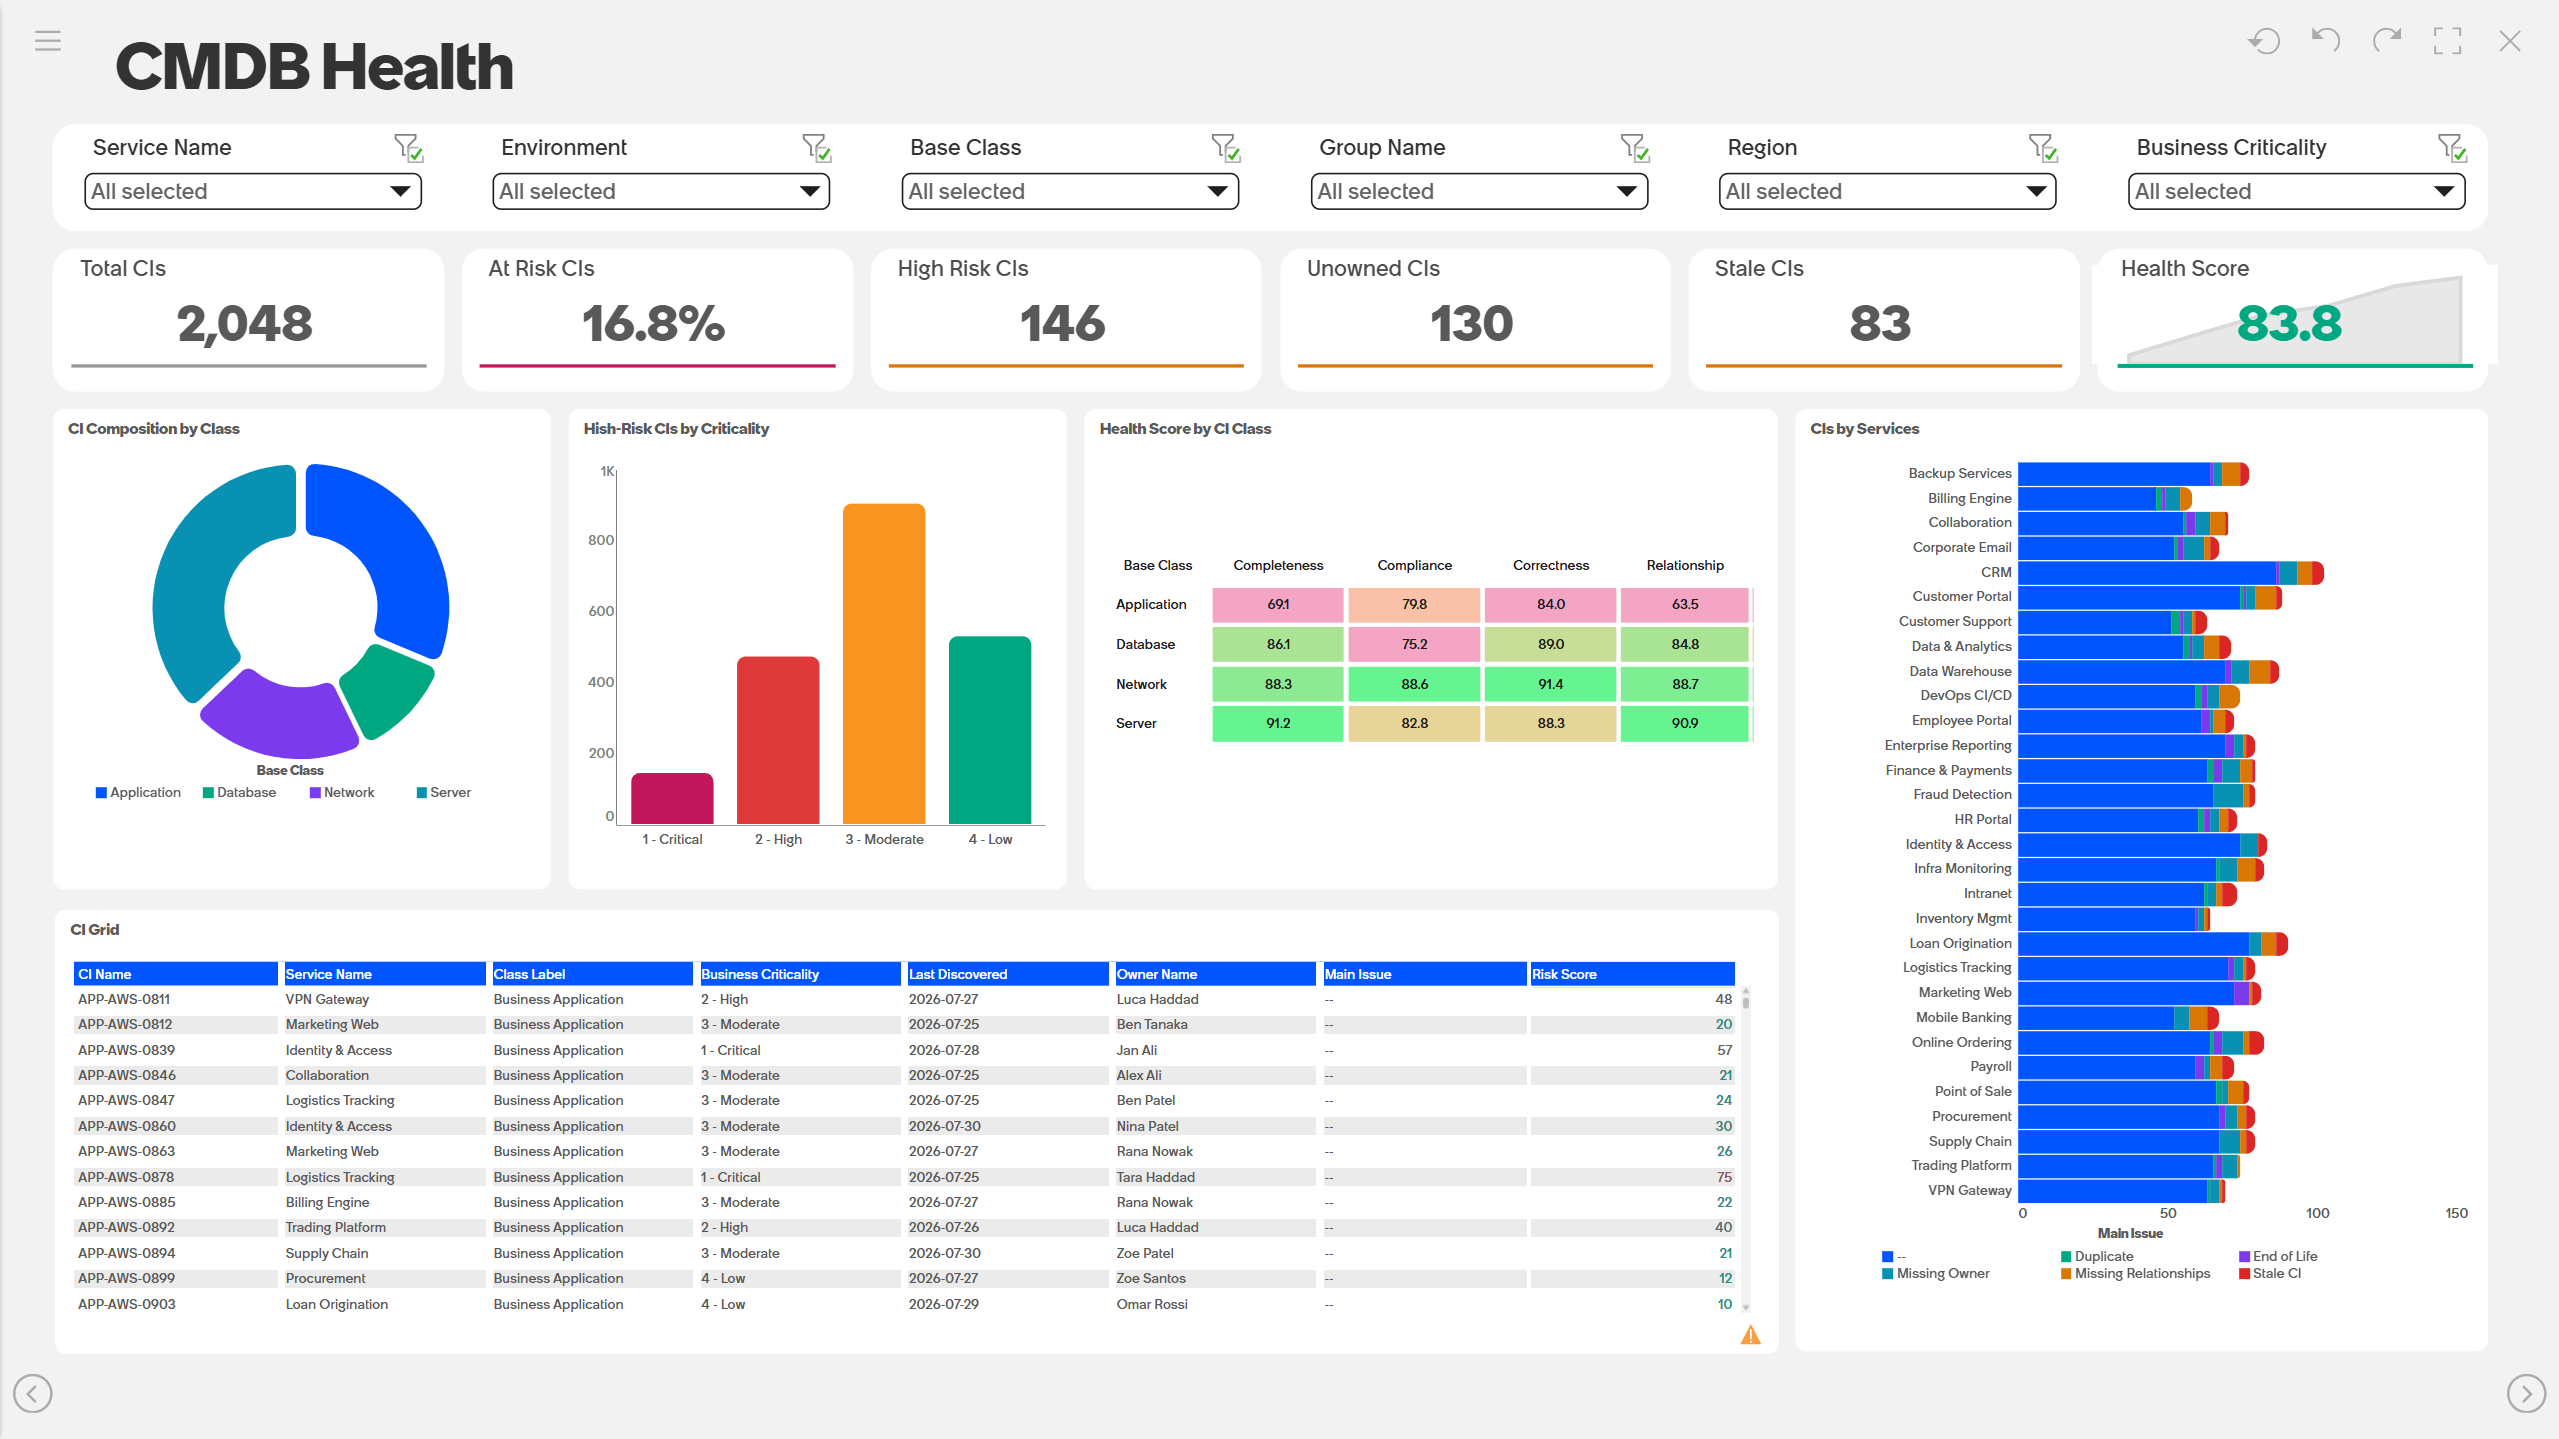Toggle the Missing Owner legend entry
The height and width of the screenshot is (1439, 2559).
(x=1936, y=1273)
